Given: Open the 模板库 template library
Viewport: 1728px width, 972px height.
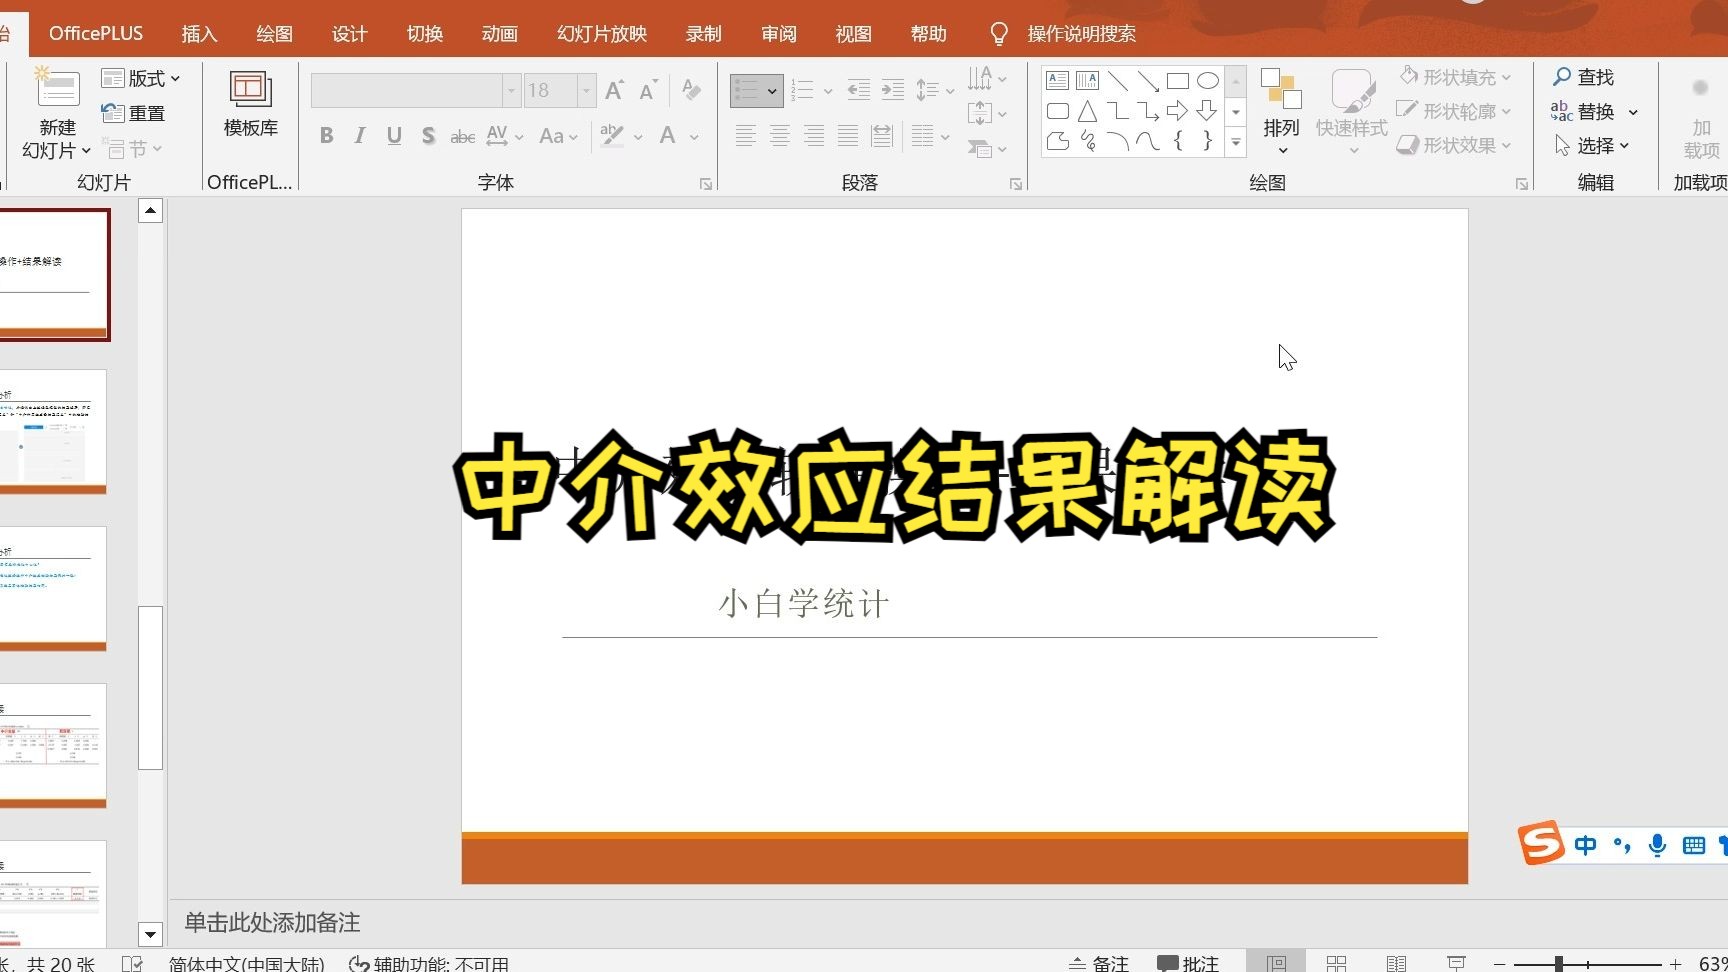Looking at the screenshot, I should pyautogui.click(x=251, y=103).
